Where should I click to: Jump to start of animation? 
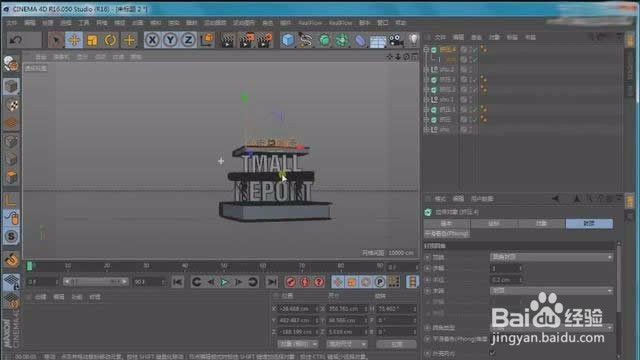178,282
